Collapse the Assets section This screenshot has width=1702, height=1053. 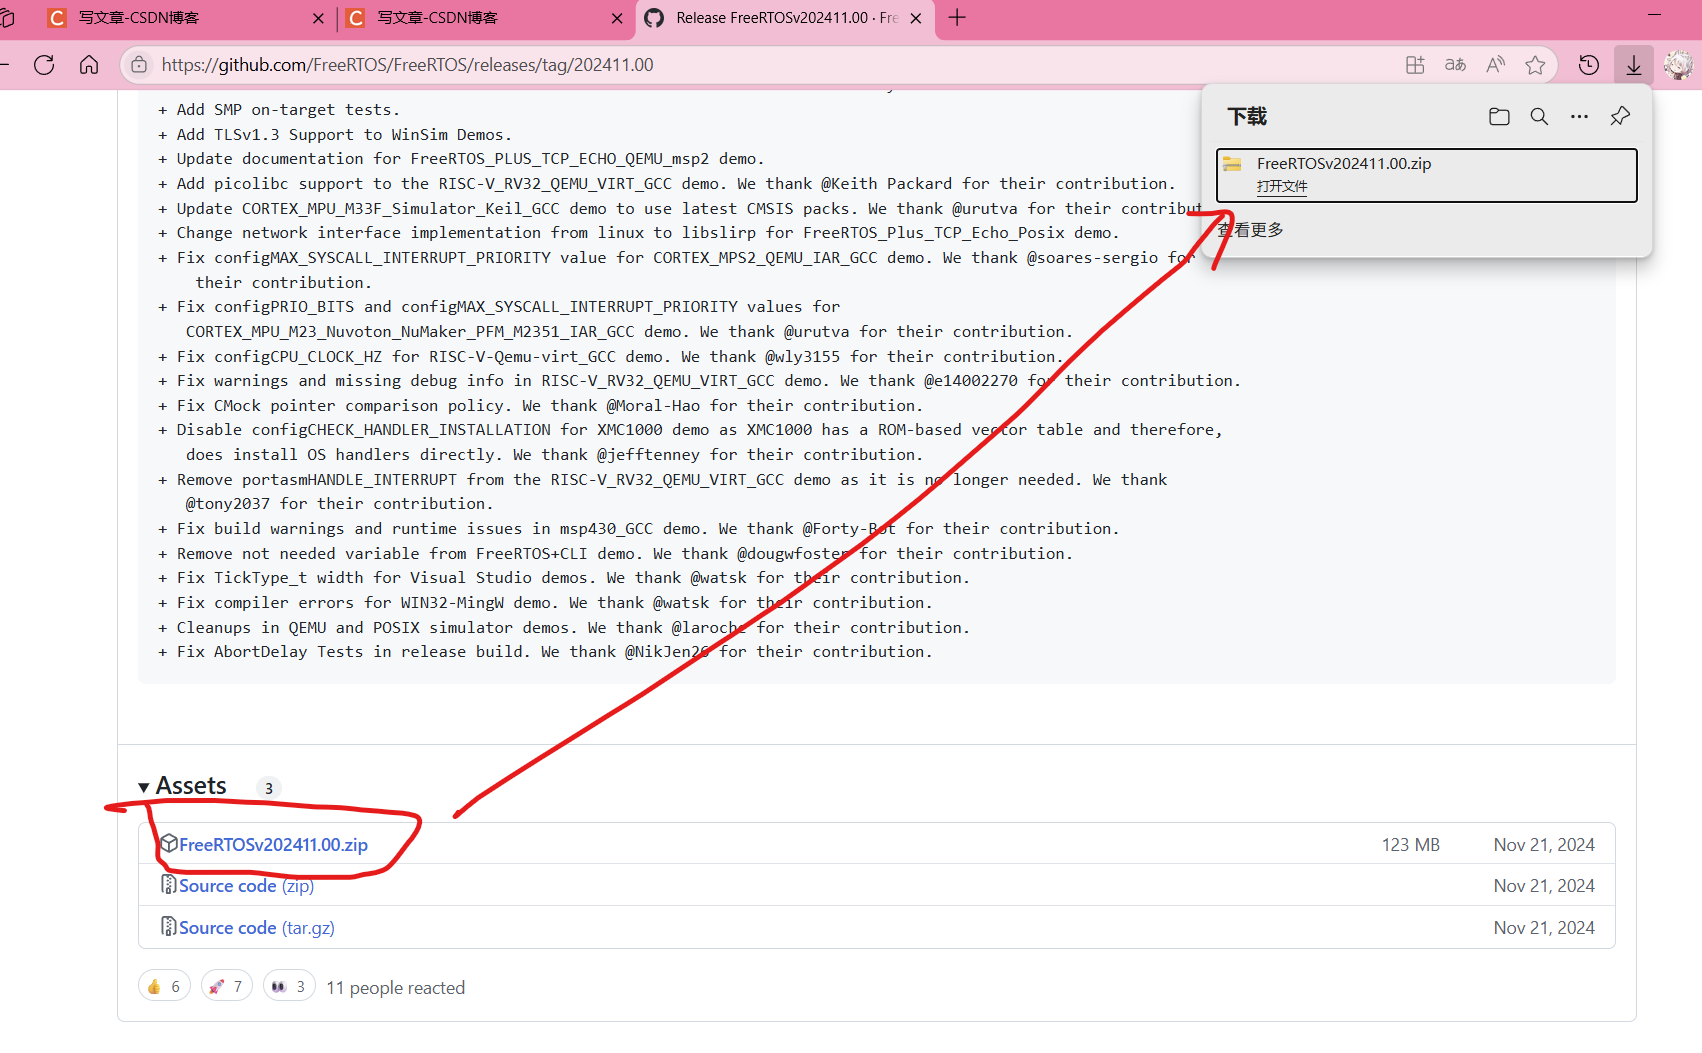point(145,787)
